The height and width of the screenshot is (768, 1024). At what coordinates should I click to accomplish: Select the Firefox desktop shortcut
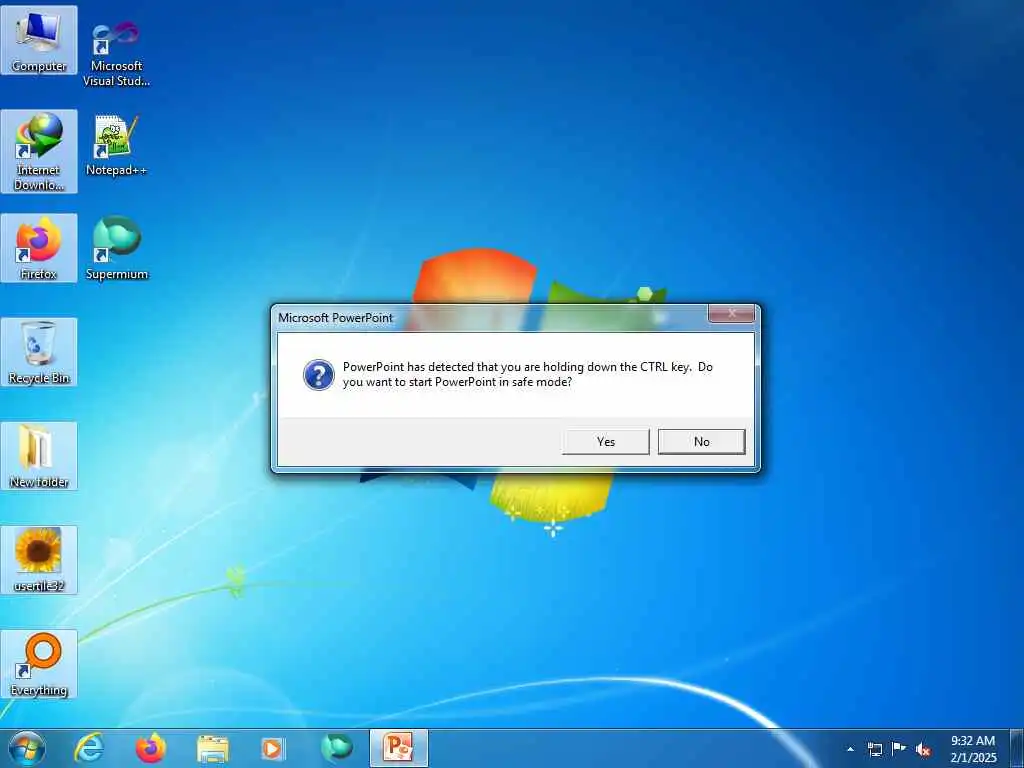[x=39, y=248]
